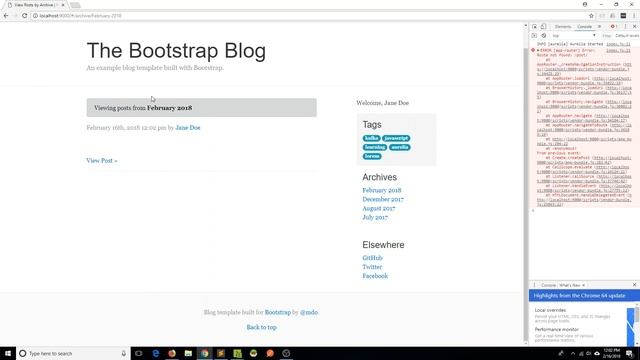640x360 pixels.
Task: Click the red error count indicator in DevTools
Action: point(614,27)
